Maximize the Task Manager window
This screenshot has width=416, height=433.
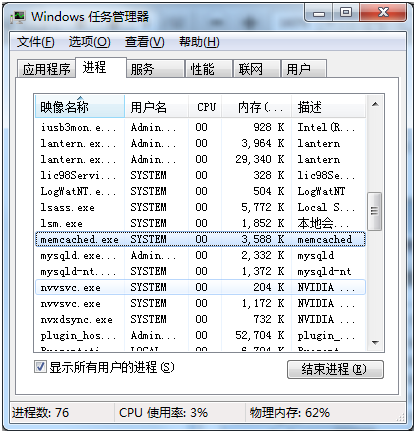(x=346, y=14)
